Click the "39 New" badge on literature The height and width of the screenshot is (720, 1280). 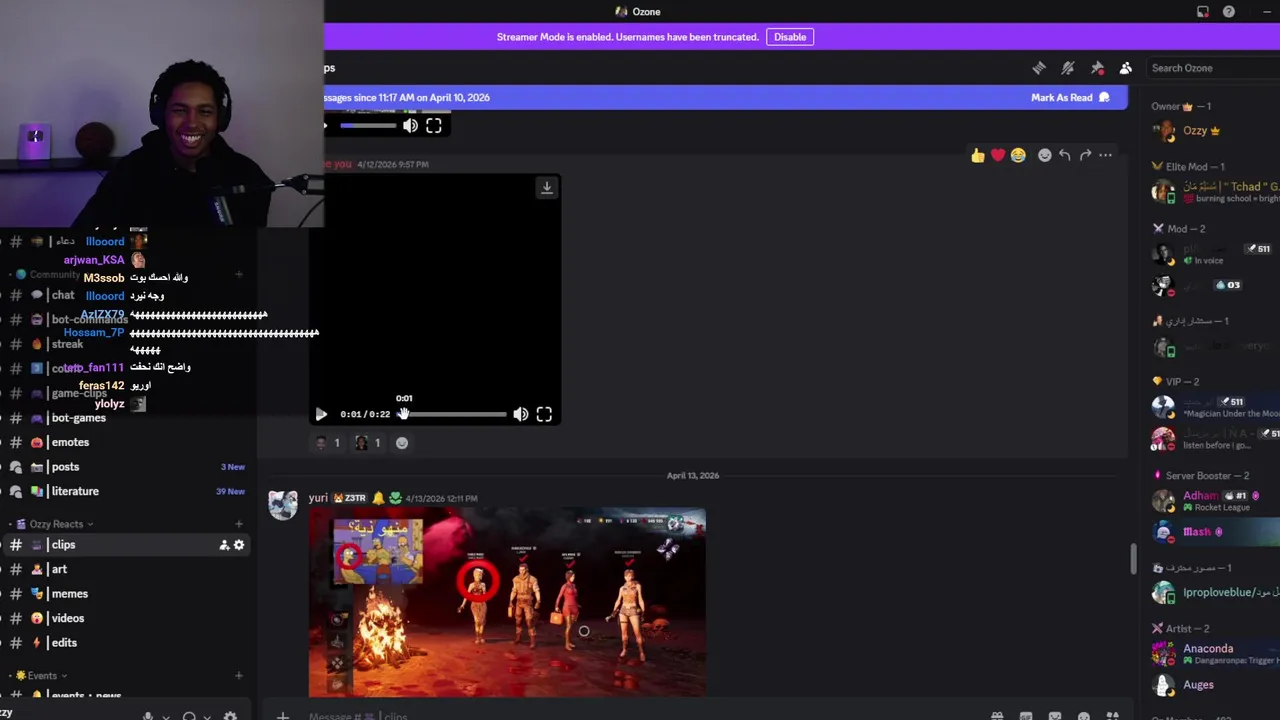point(230,491)
